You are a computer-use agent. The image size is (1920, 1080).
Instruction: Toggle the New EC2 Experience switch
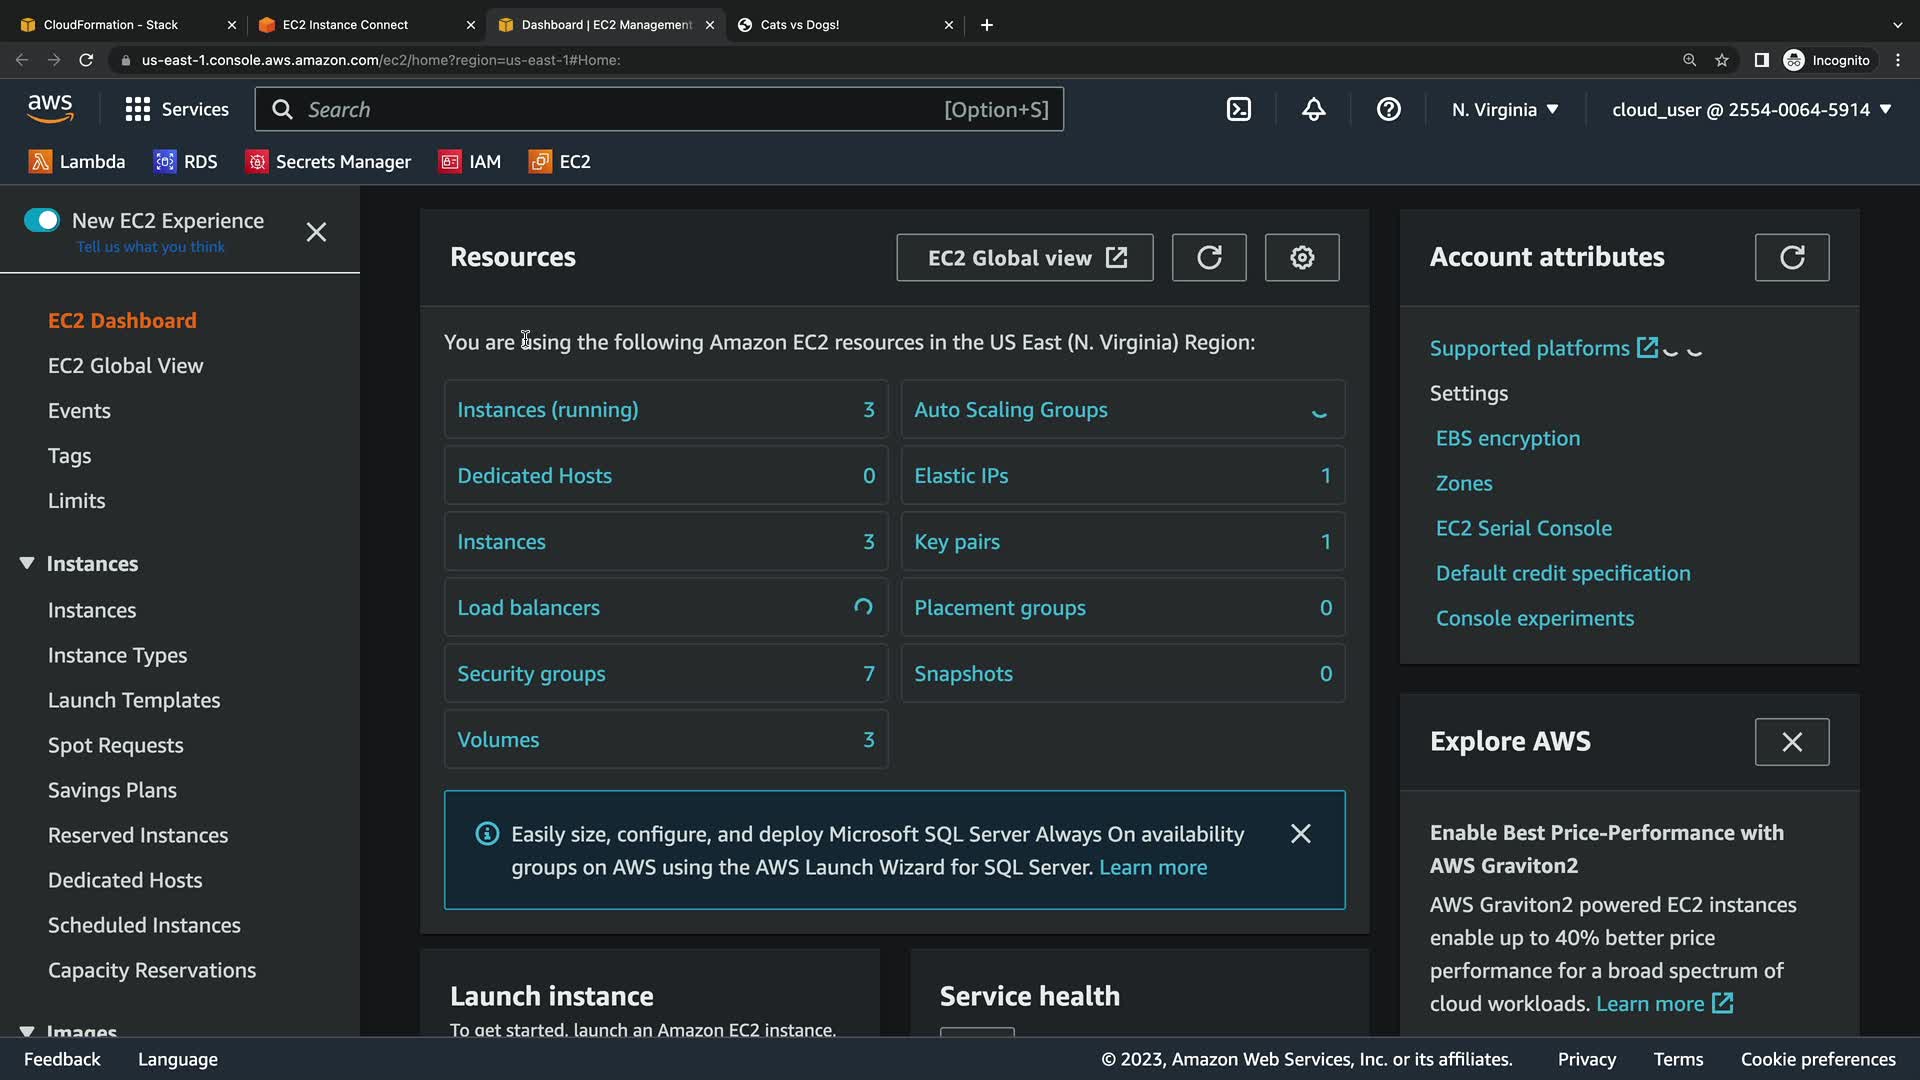[42, 220]
